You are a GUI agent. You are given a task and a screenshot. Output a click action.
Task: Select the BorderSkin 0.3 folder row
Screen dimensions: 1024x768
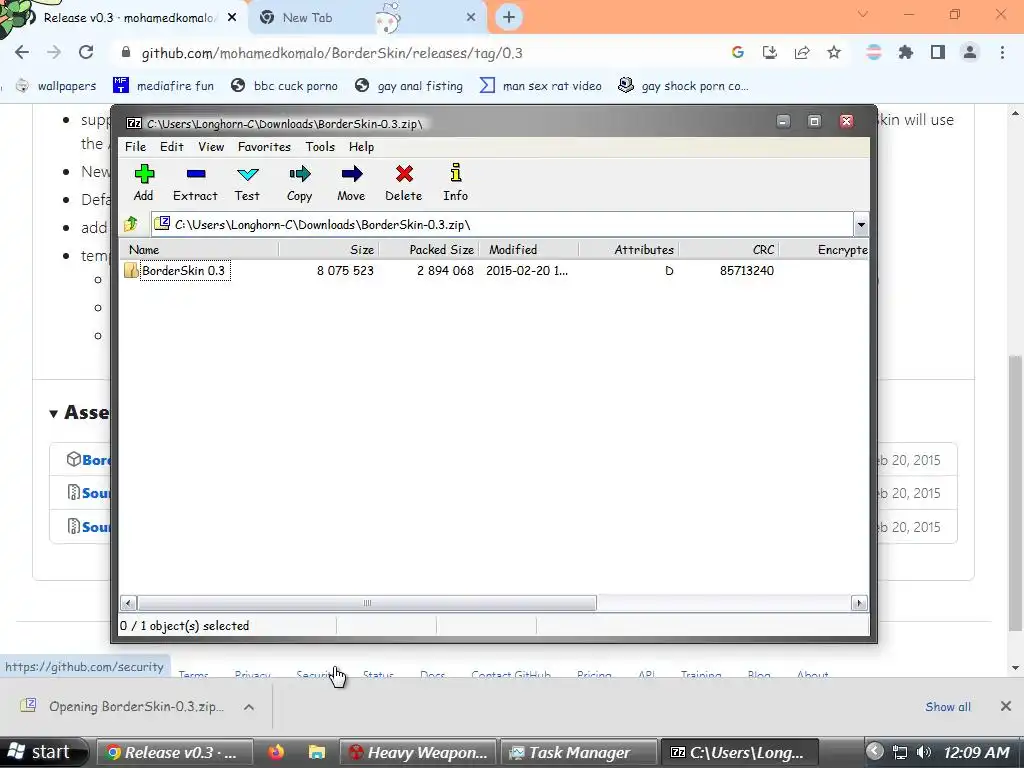click(x=494, y=270)
